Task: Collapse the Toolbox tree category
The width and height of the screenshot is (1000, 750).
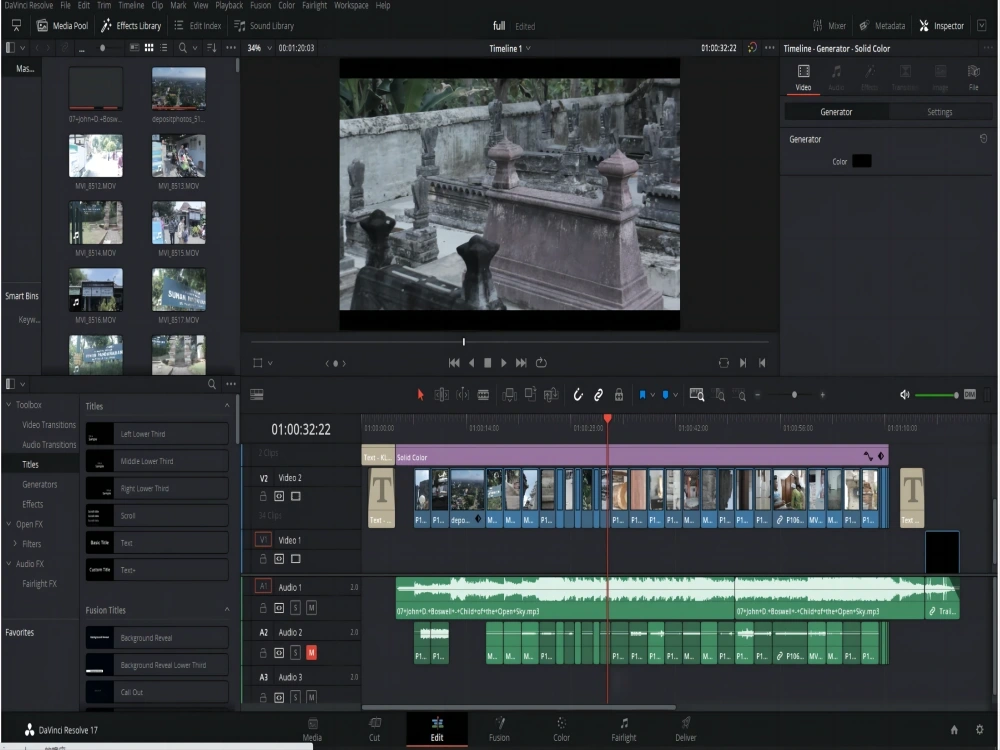Action: 9,404
